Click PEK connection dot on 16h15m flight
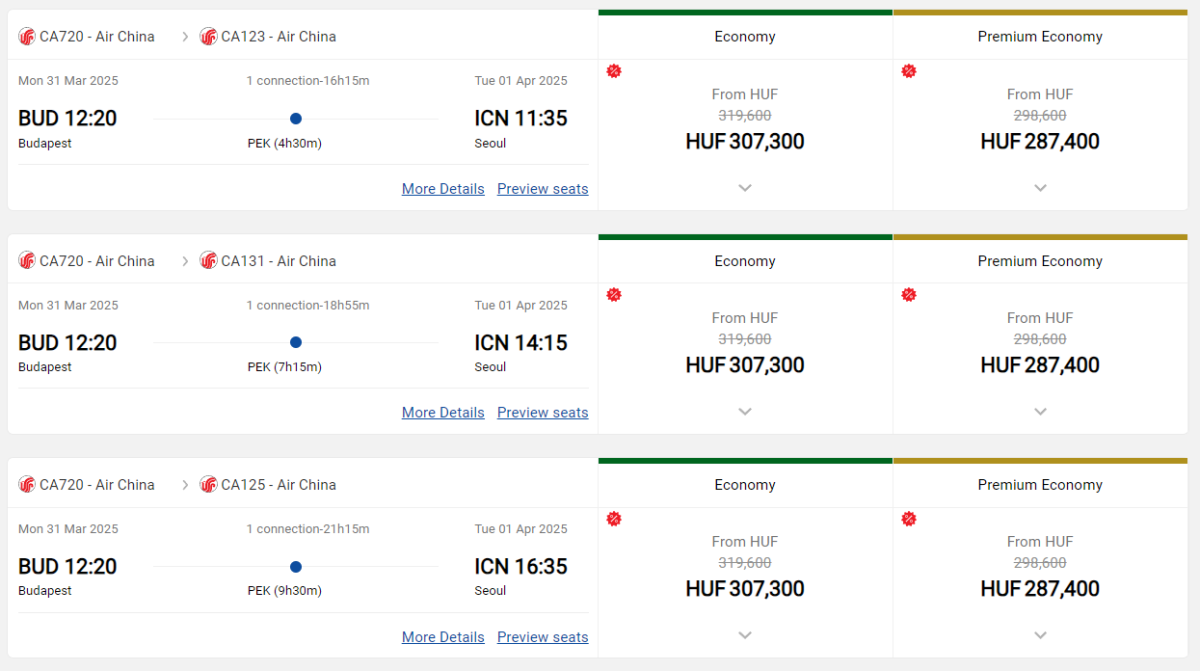The image size is (1200, 671). tap(295, 118)
